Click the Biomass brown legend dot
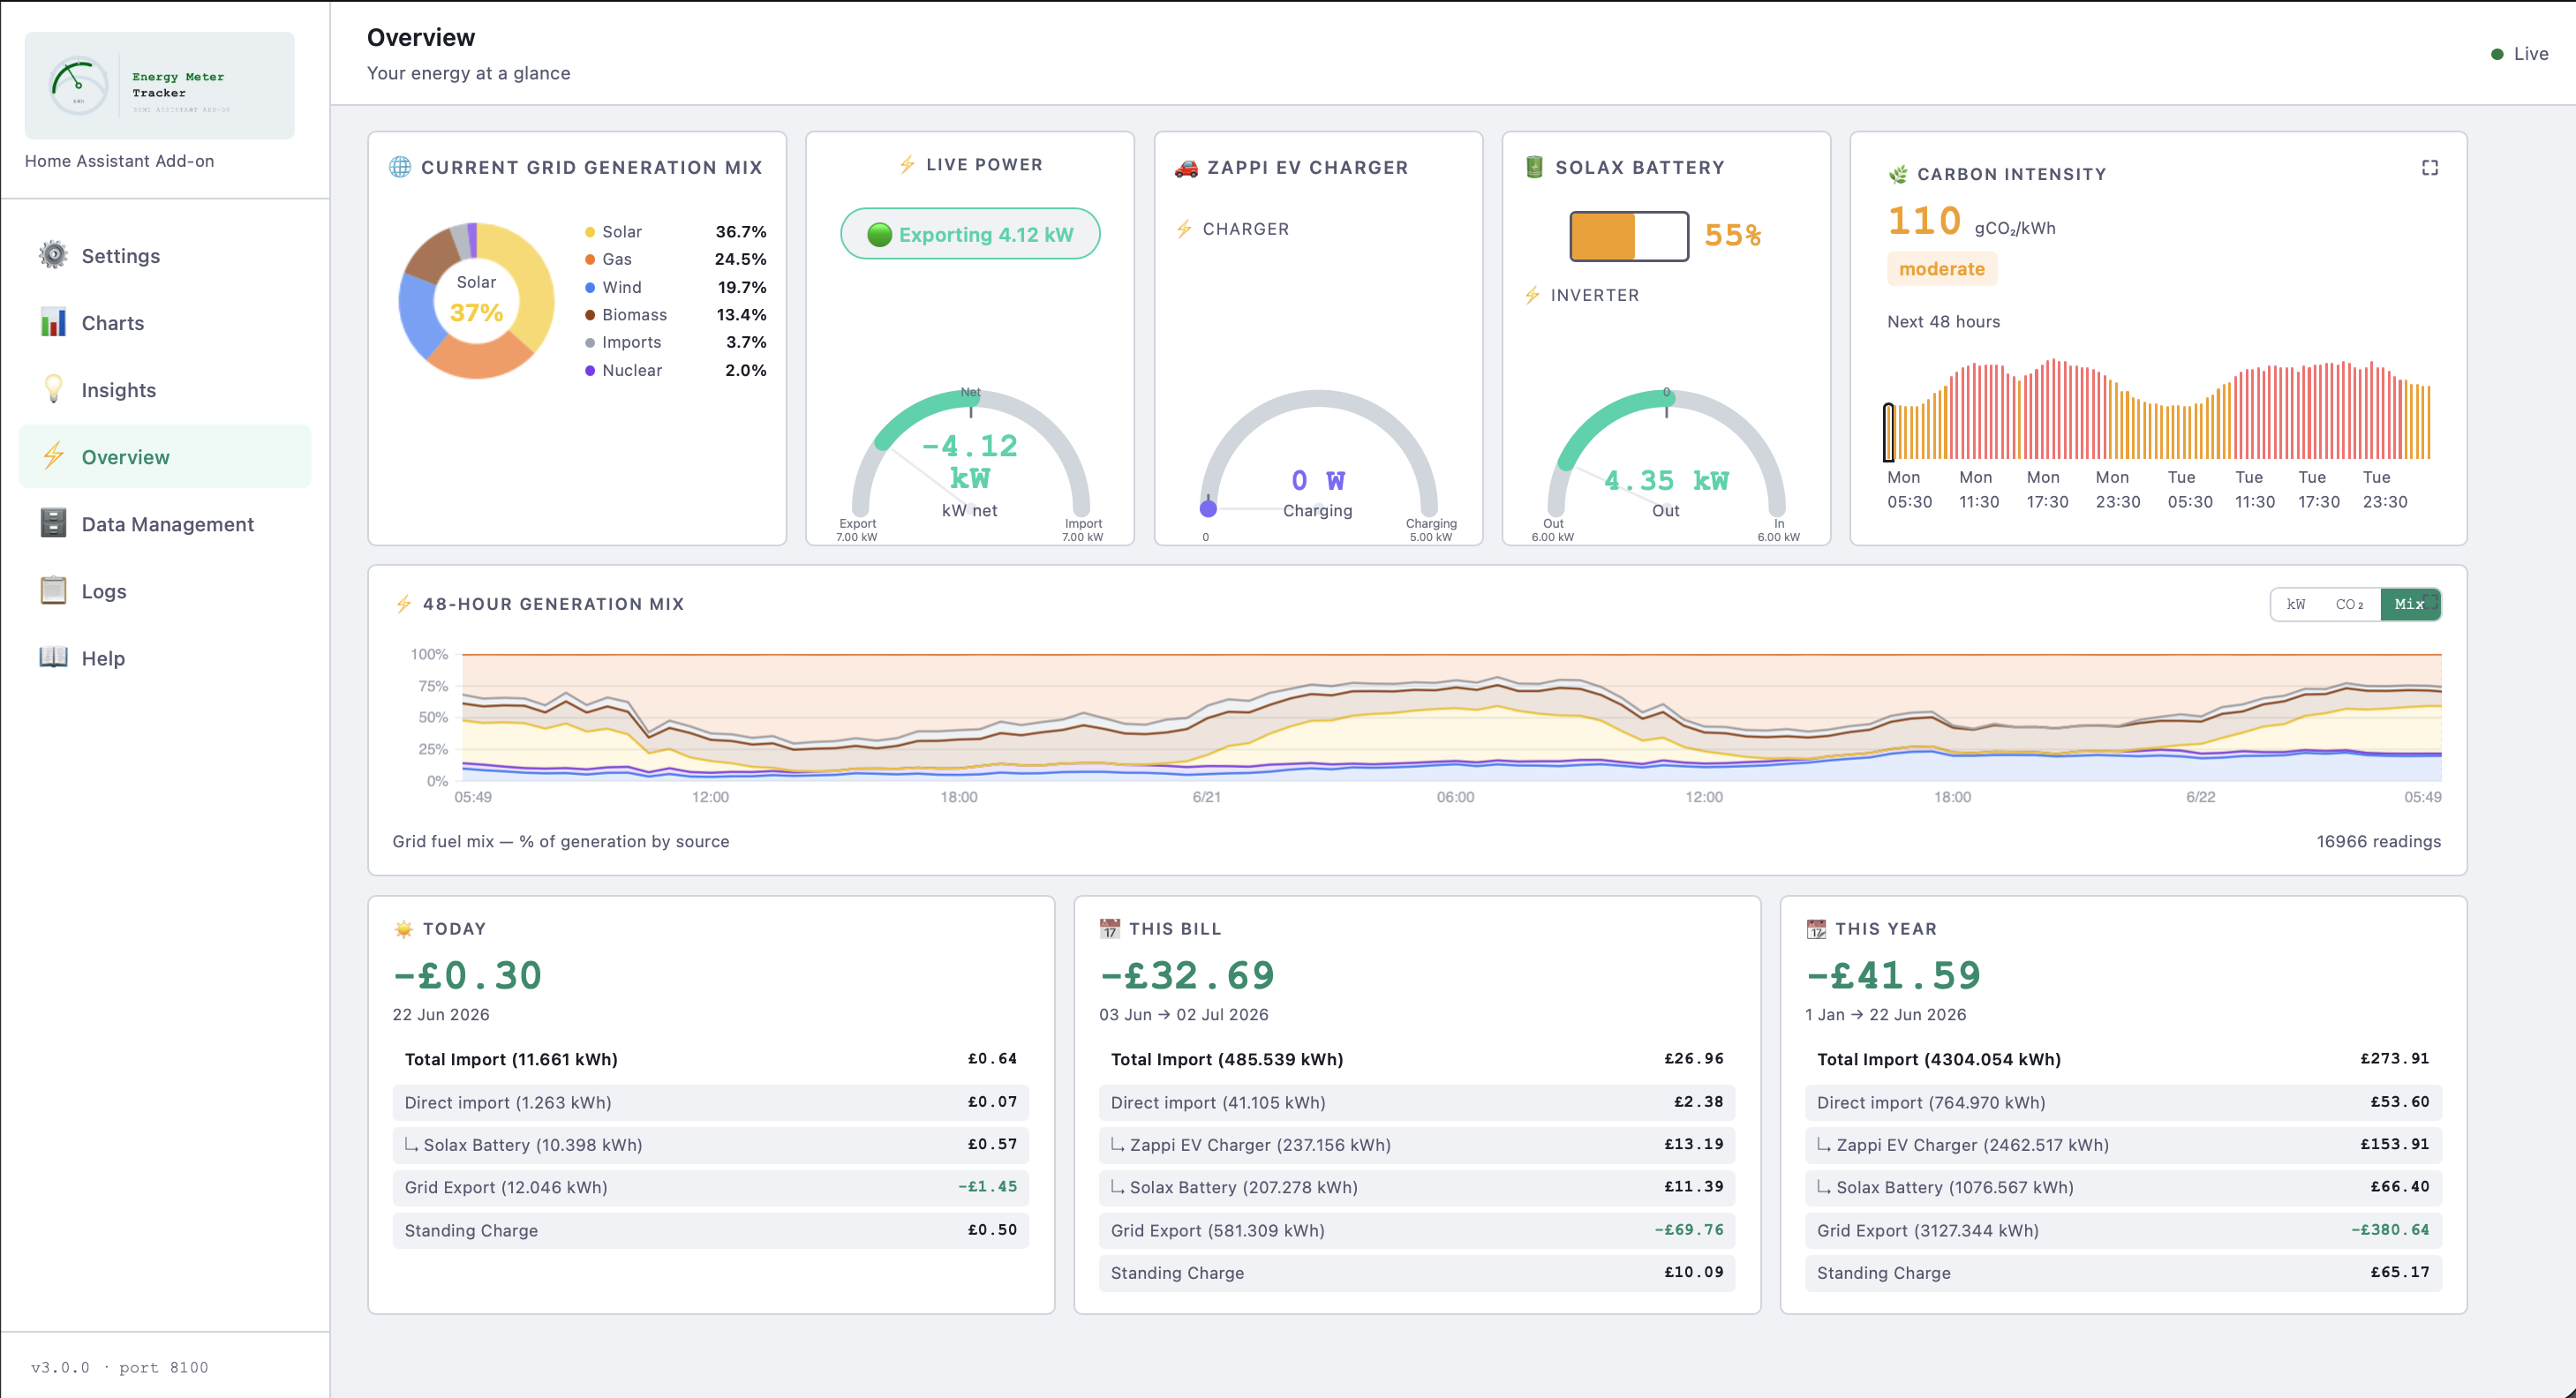Viewport: 2576px width, 1398px height. (590, 315)
